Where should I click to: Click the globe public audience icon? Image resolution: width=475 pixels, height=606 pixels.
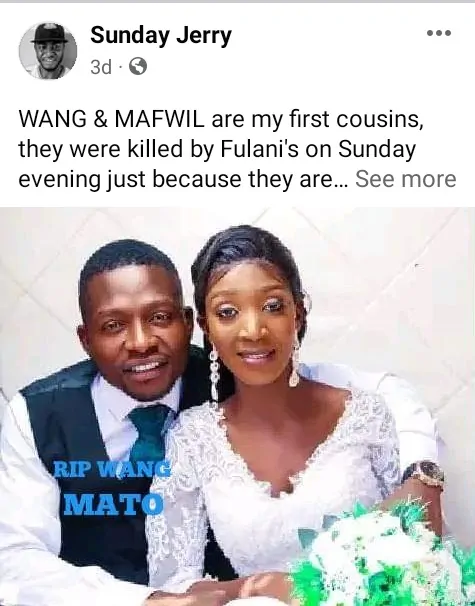point(138,66)
